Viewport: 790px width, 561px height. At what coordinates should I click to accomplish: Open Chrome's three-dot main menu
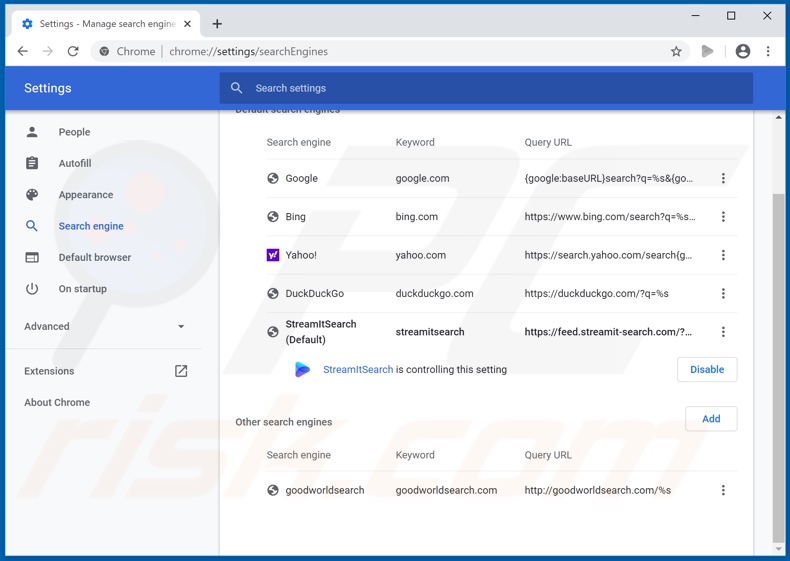tap(768, 51)
